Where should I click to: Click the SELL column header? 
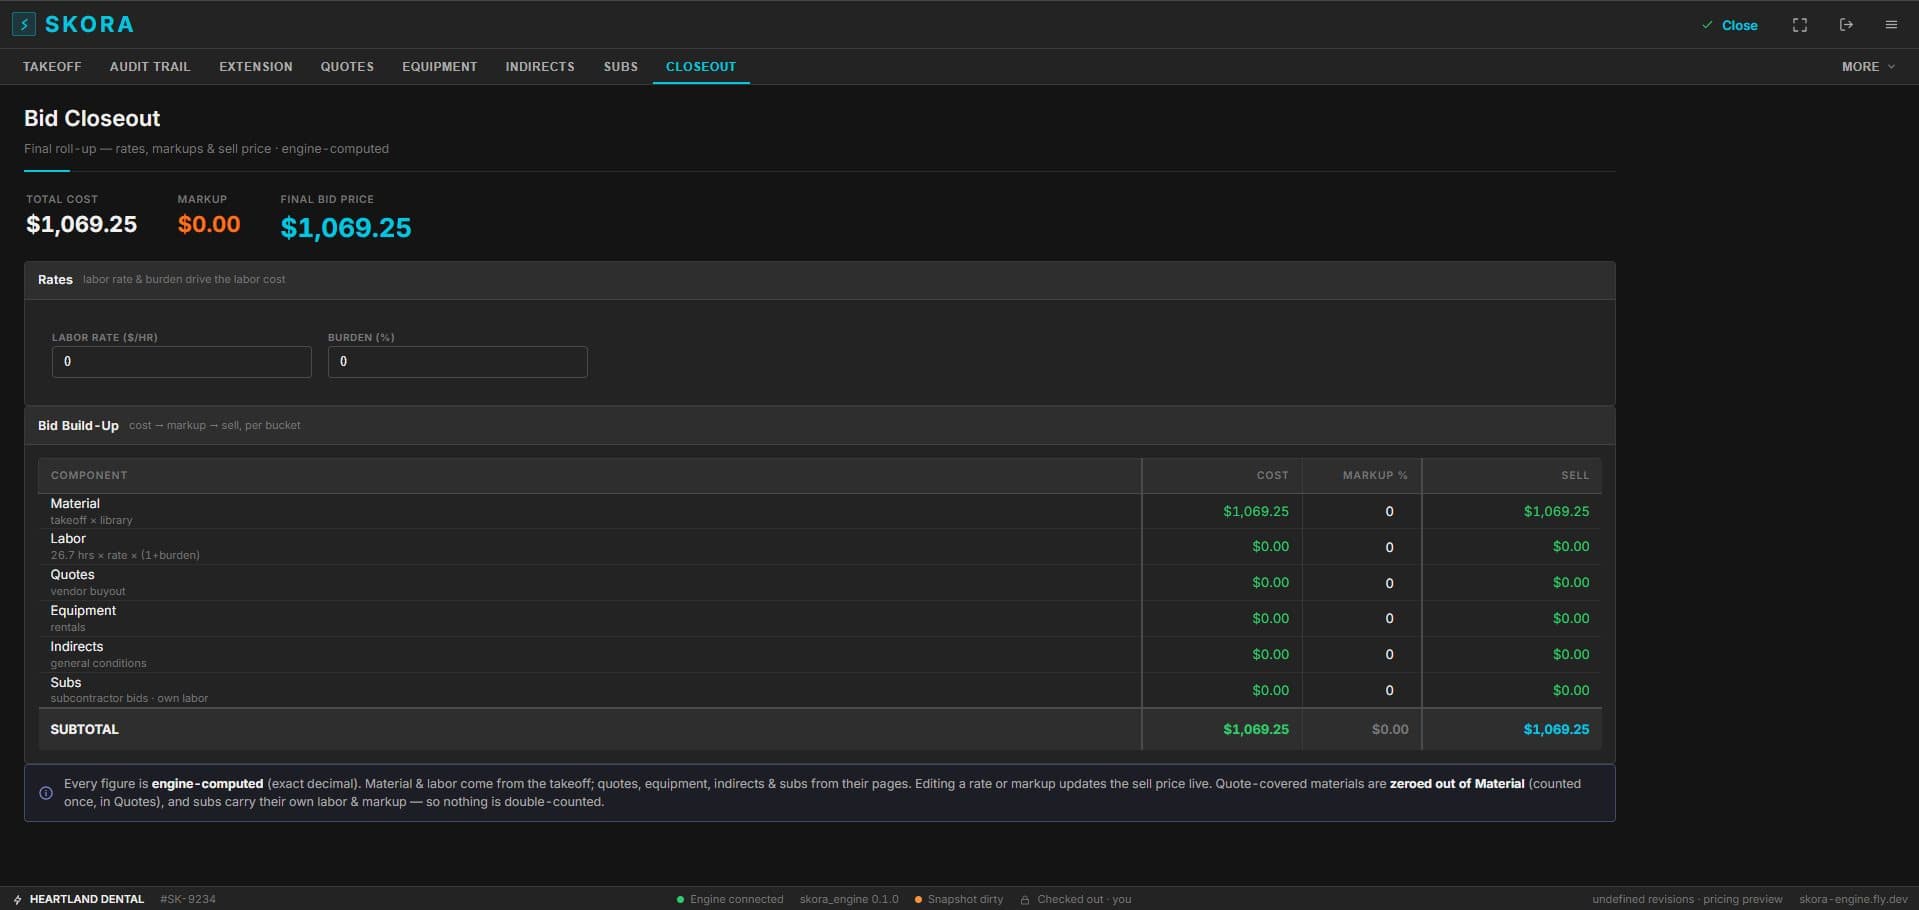(1575, 476)
